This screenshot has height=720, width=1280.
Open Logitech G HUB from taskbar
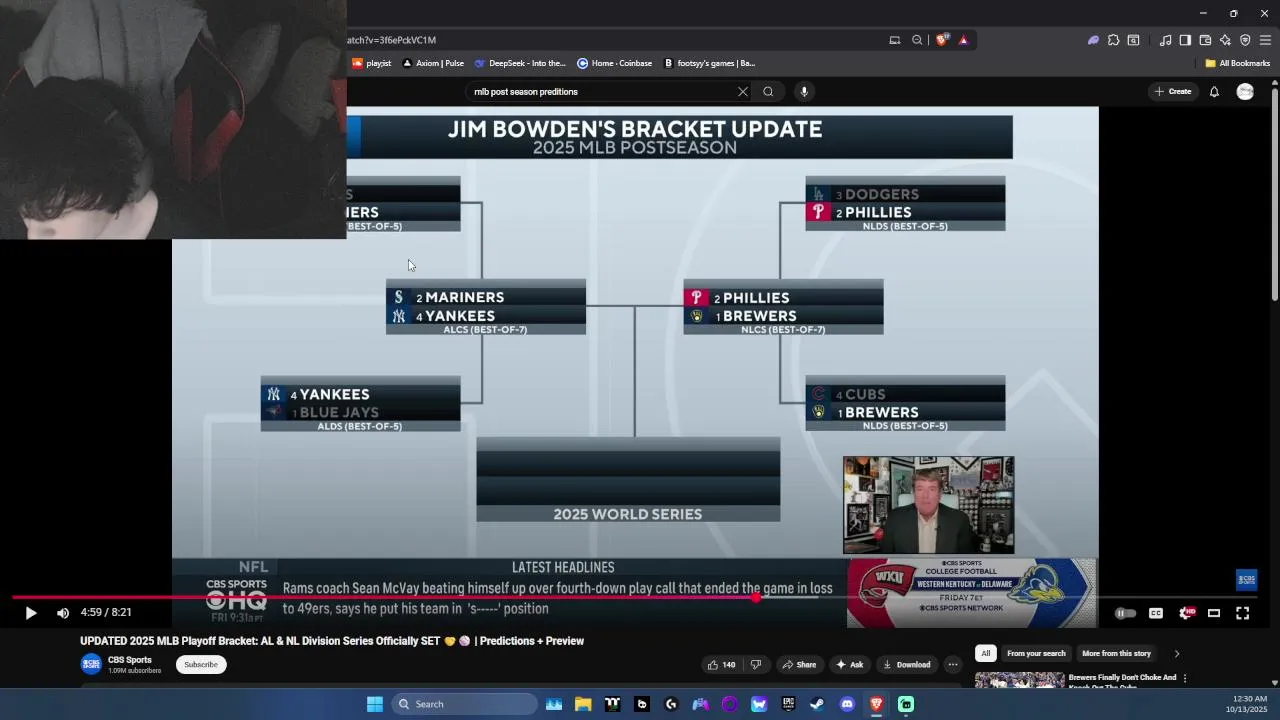671,704
